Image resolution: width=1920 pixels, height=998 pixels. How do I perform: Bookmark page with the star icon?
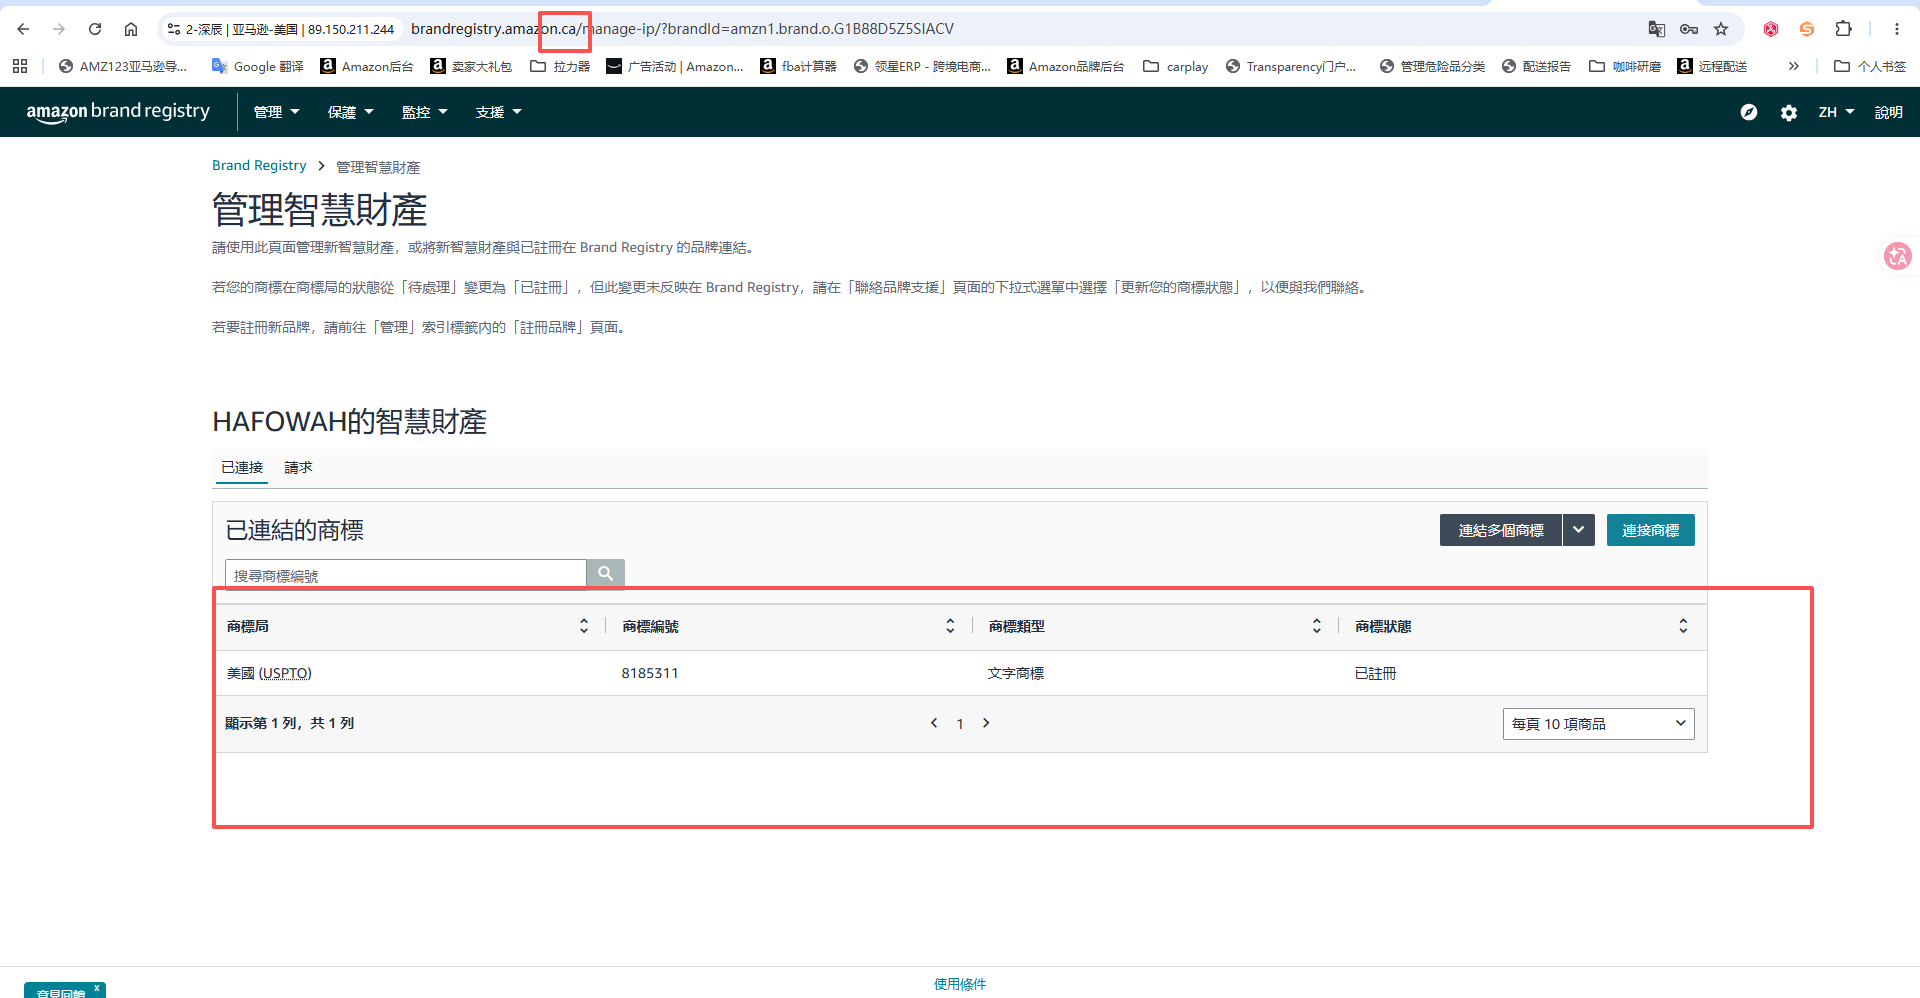pos(1721,29)
